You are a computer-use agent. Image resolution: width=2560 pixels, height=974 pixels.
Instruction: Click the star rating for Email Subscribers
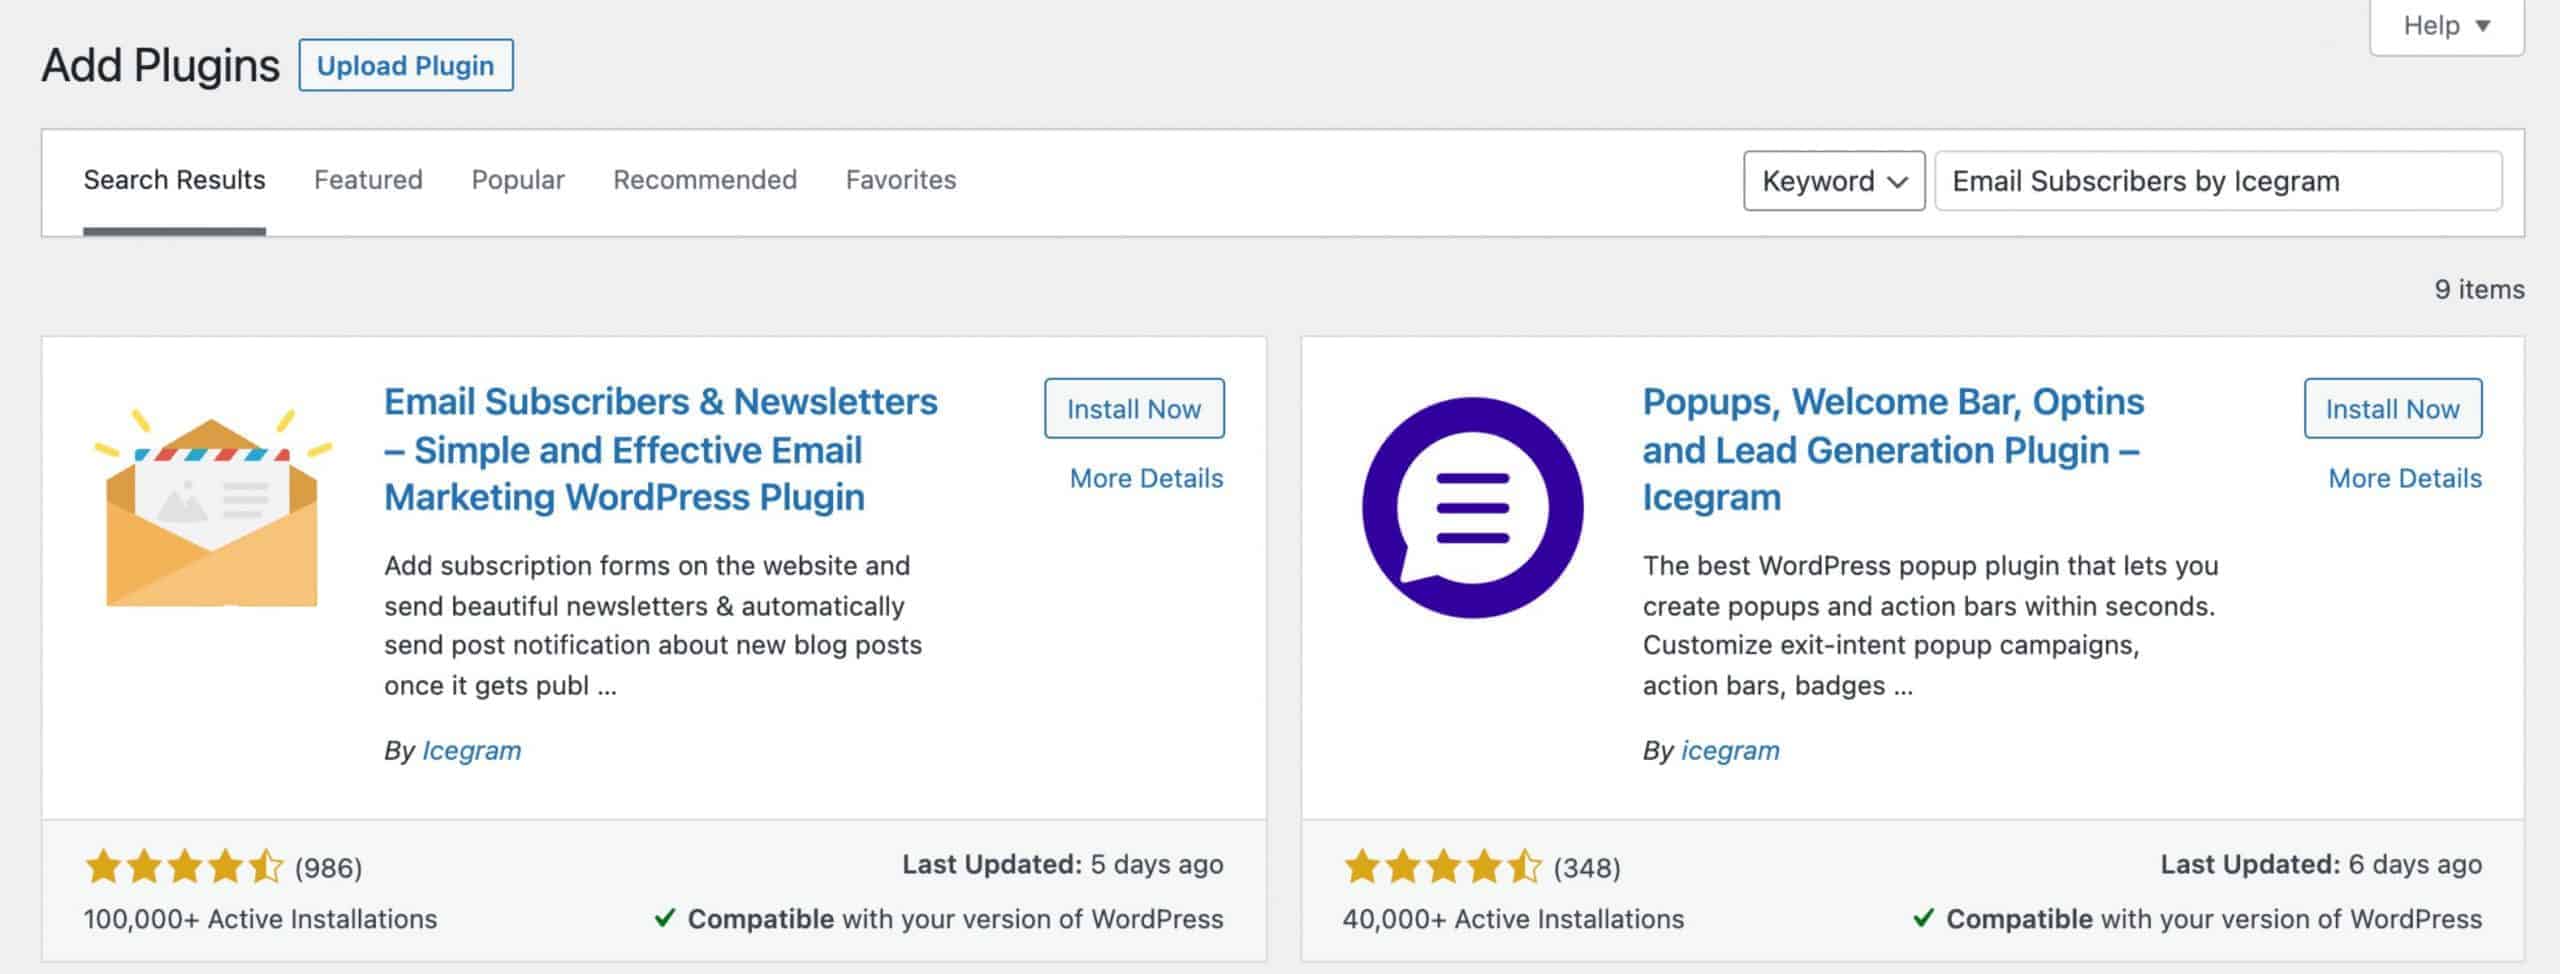pyautogui.click(x=184, y=866)
